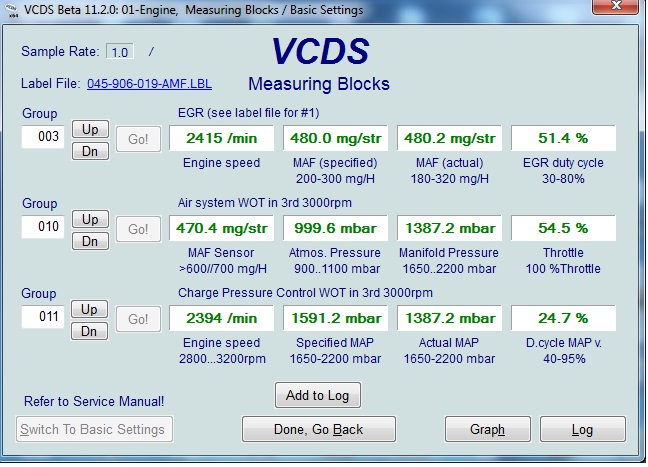Close the VCDS Measuring Blocks window
Screen dimensions: 648x467
tap(615, 6)
